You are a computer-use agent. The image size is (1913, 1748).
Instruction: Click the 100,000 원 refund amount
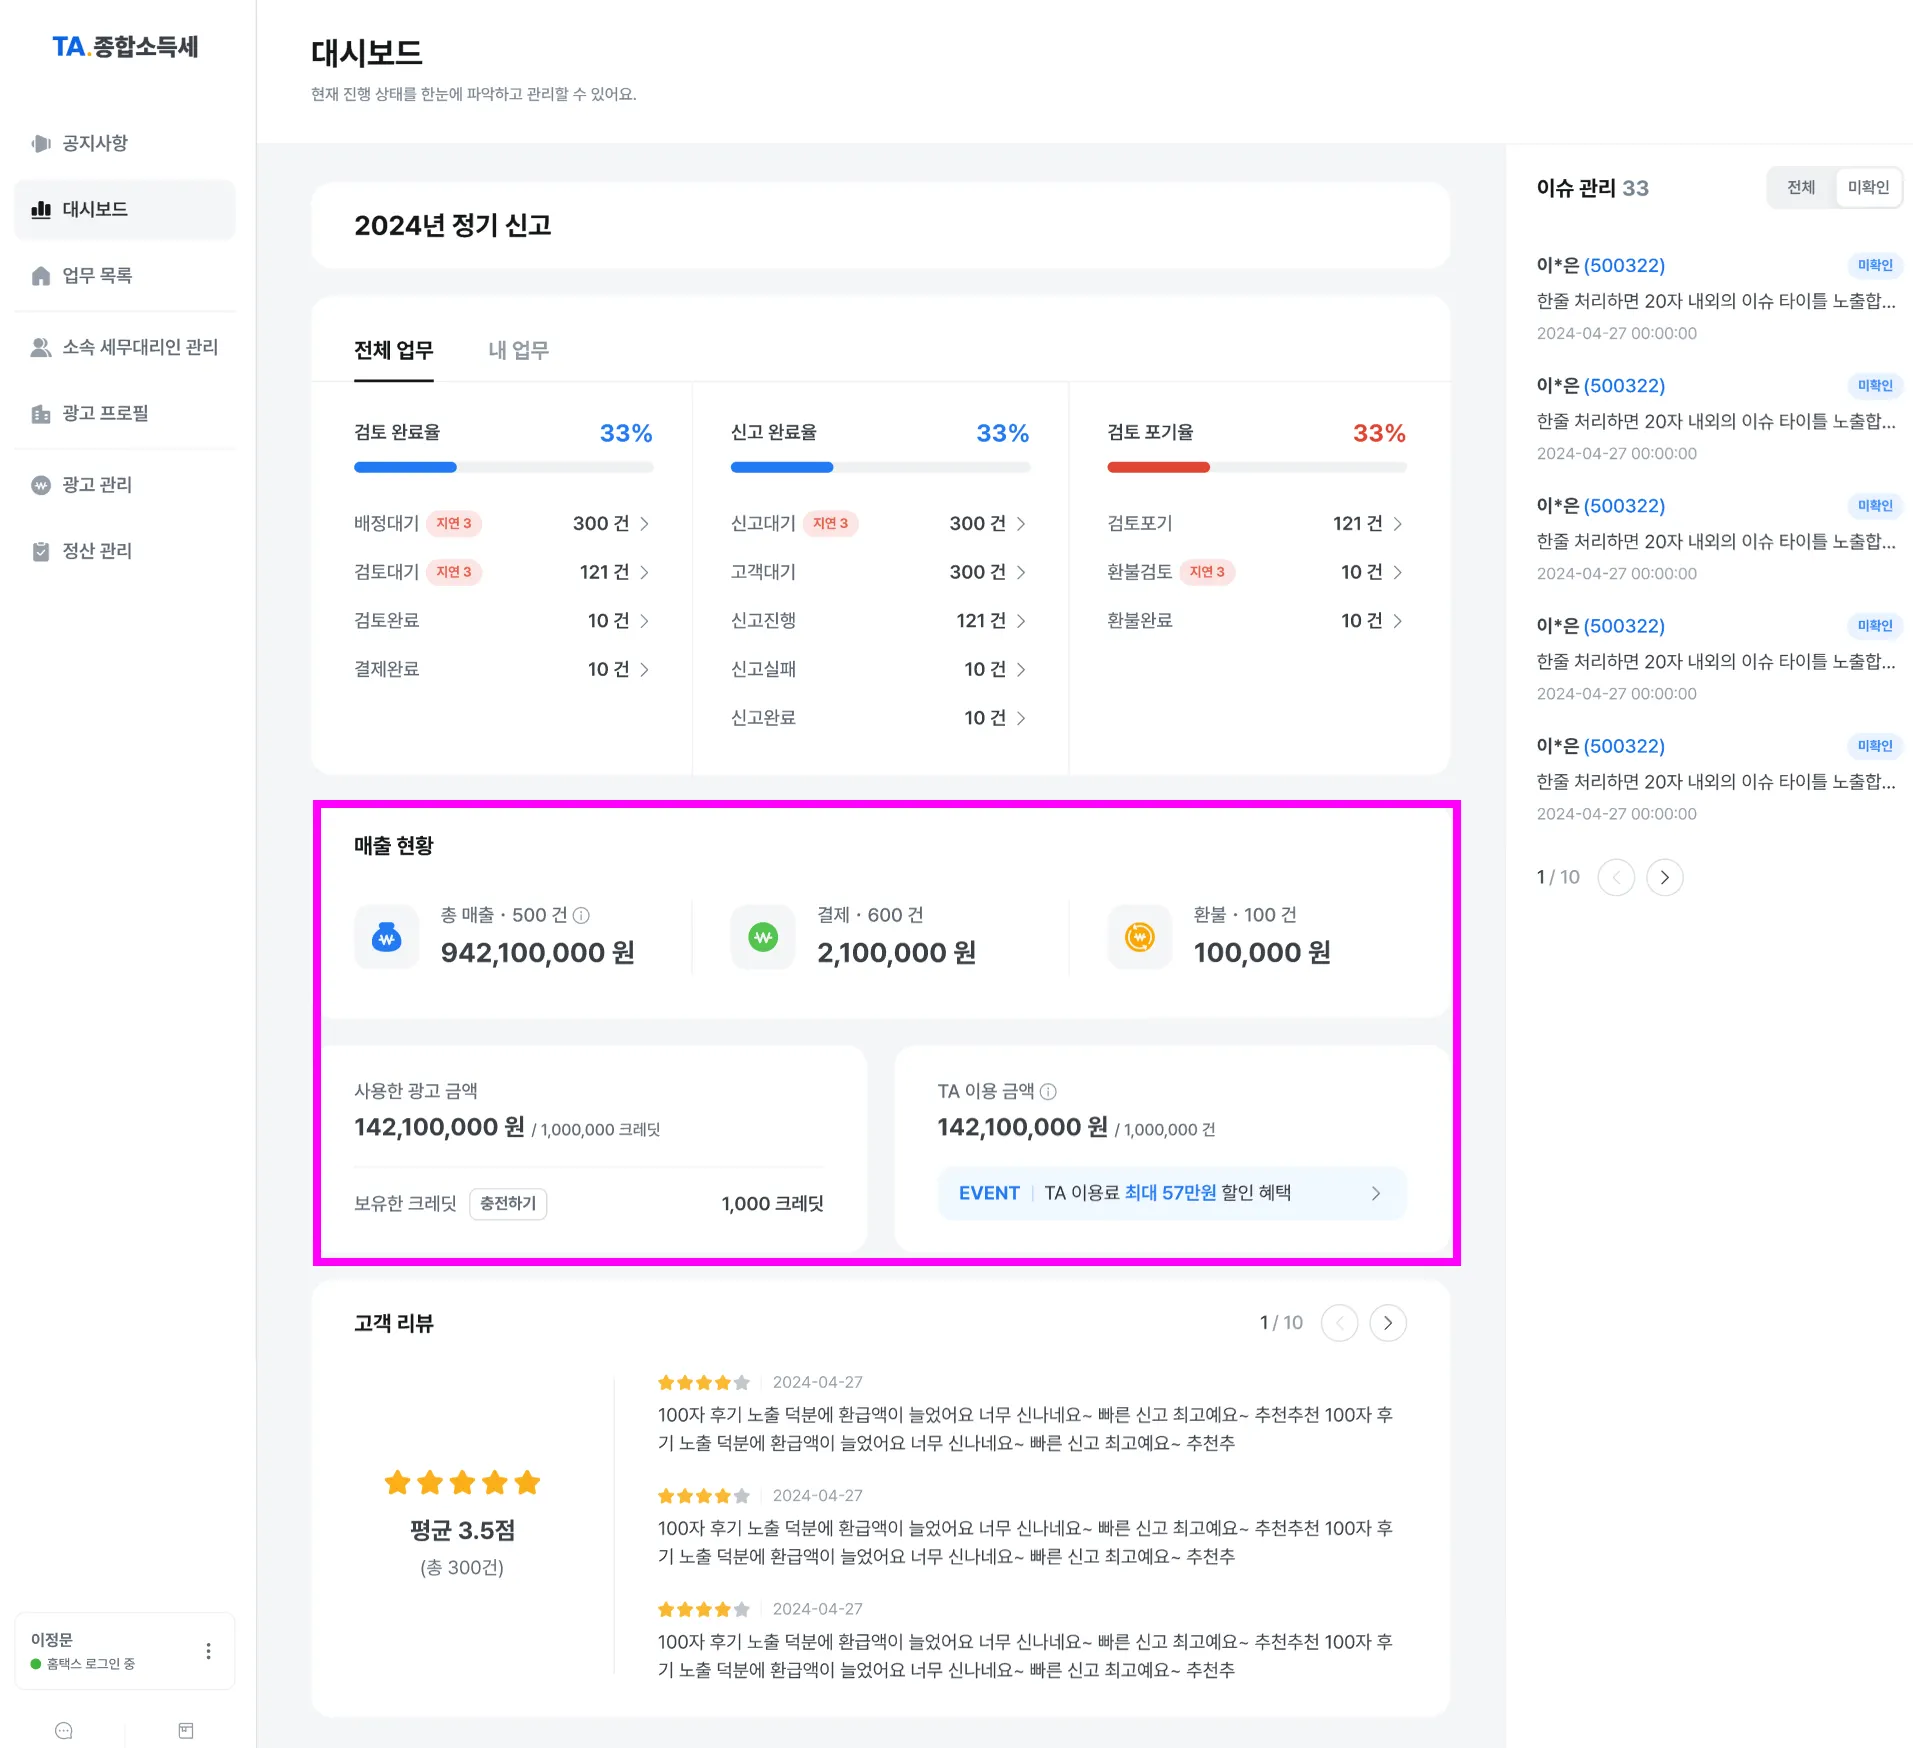click(1262, 953)
